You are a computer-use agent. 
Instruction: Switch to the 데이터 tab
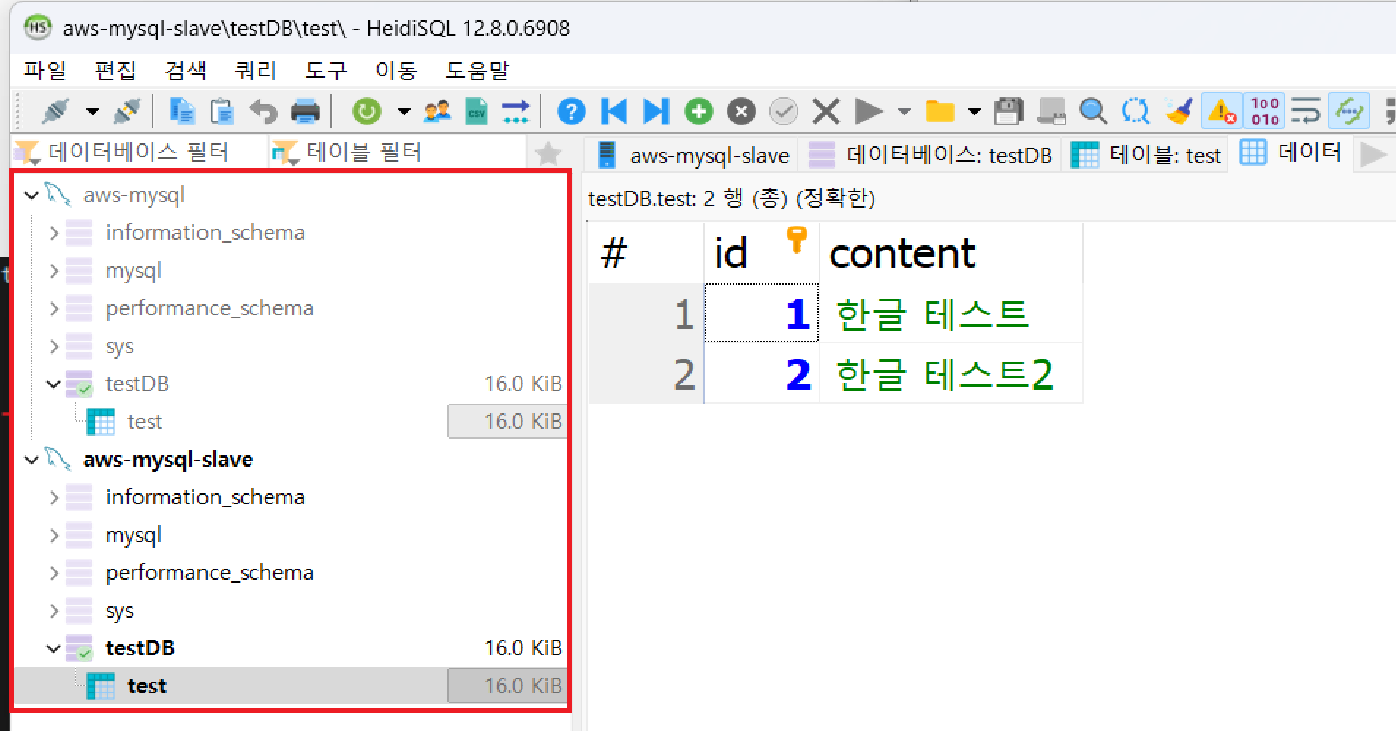click(1291, 153)
